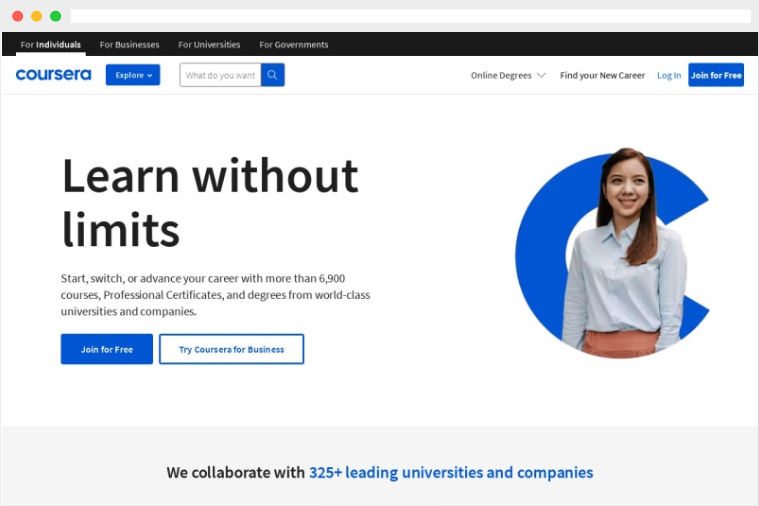
Task: Open the For Universities tab
Action: 209,45
